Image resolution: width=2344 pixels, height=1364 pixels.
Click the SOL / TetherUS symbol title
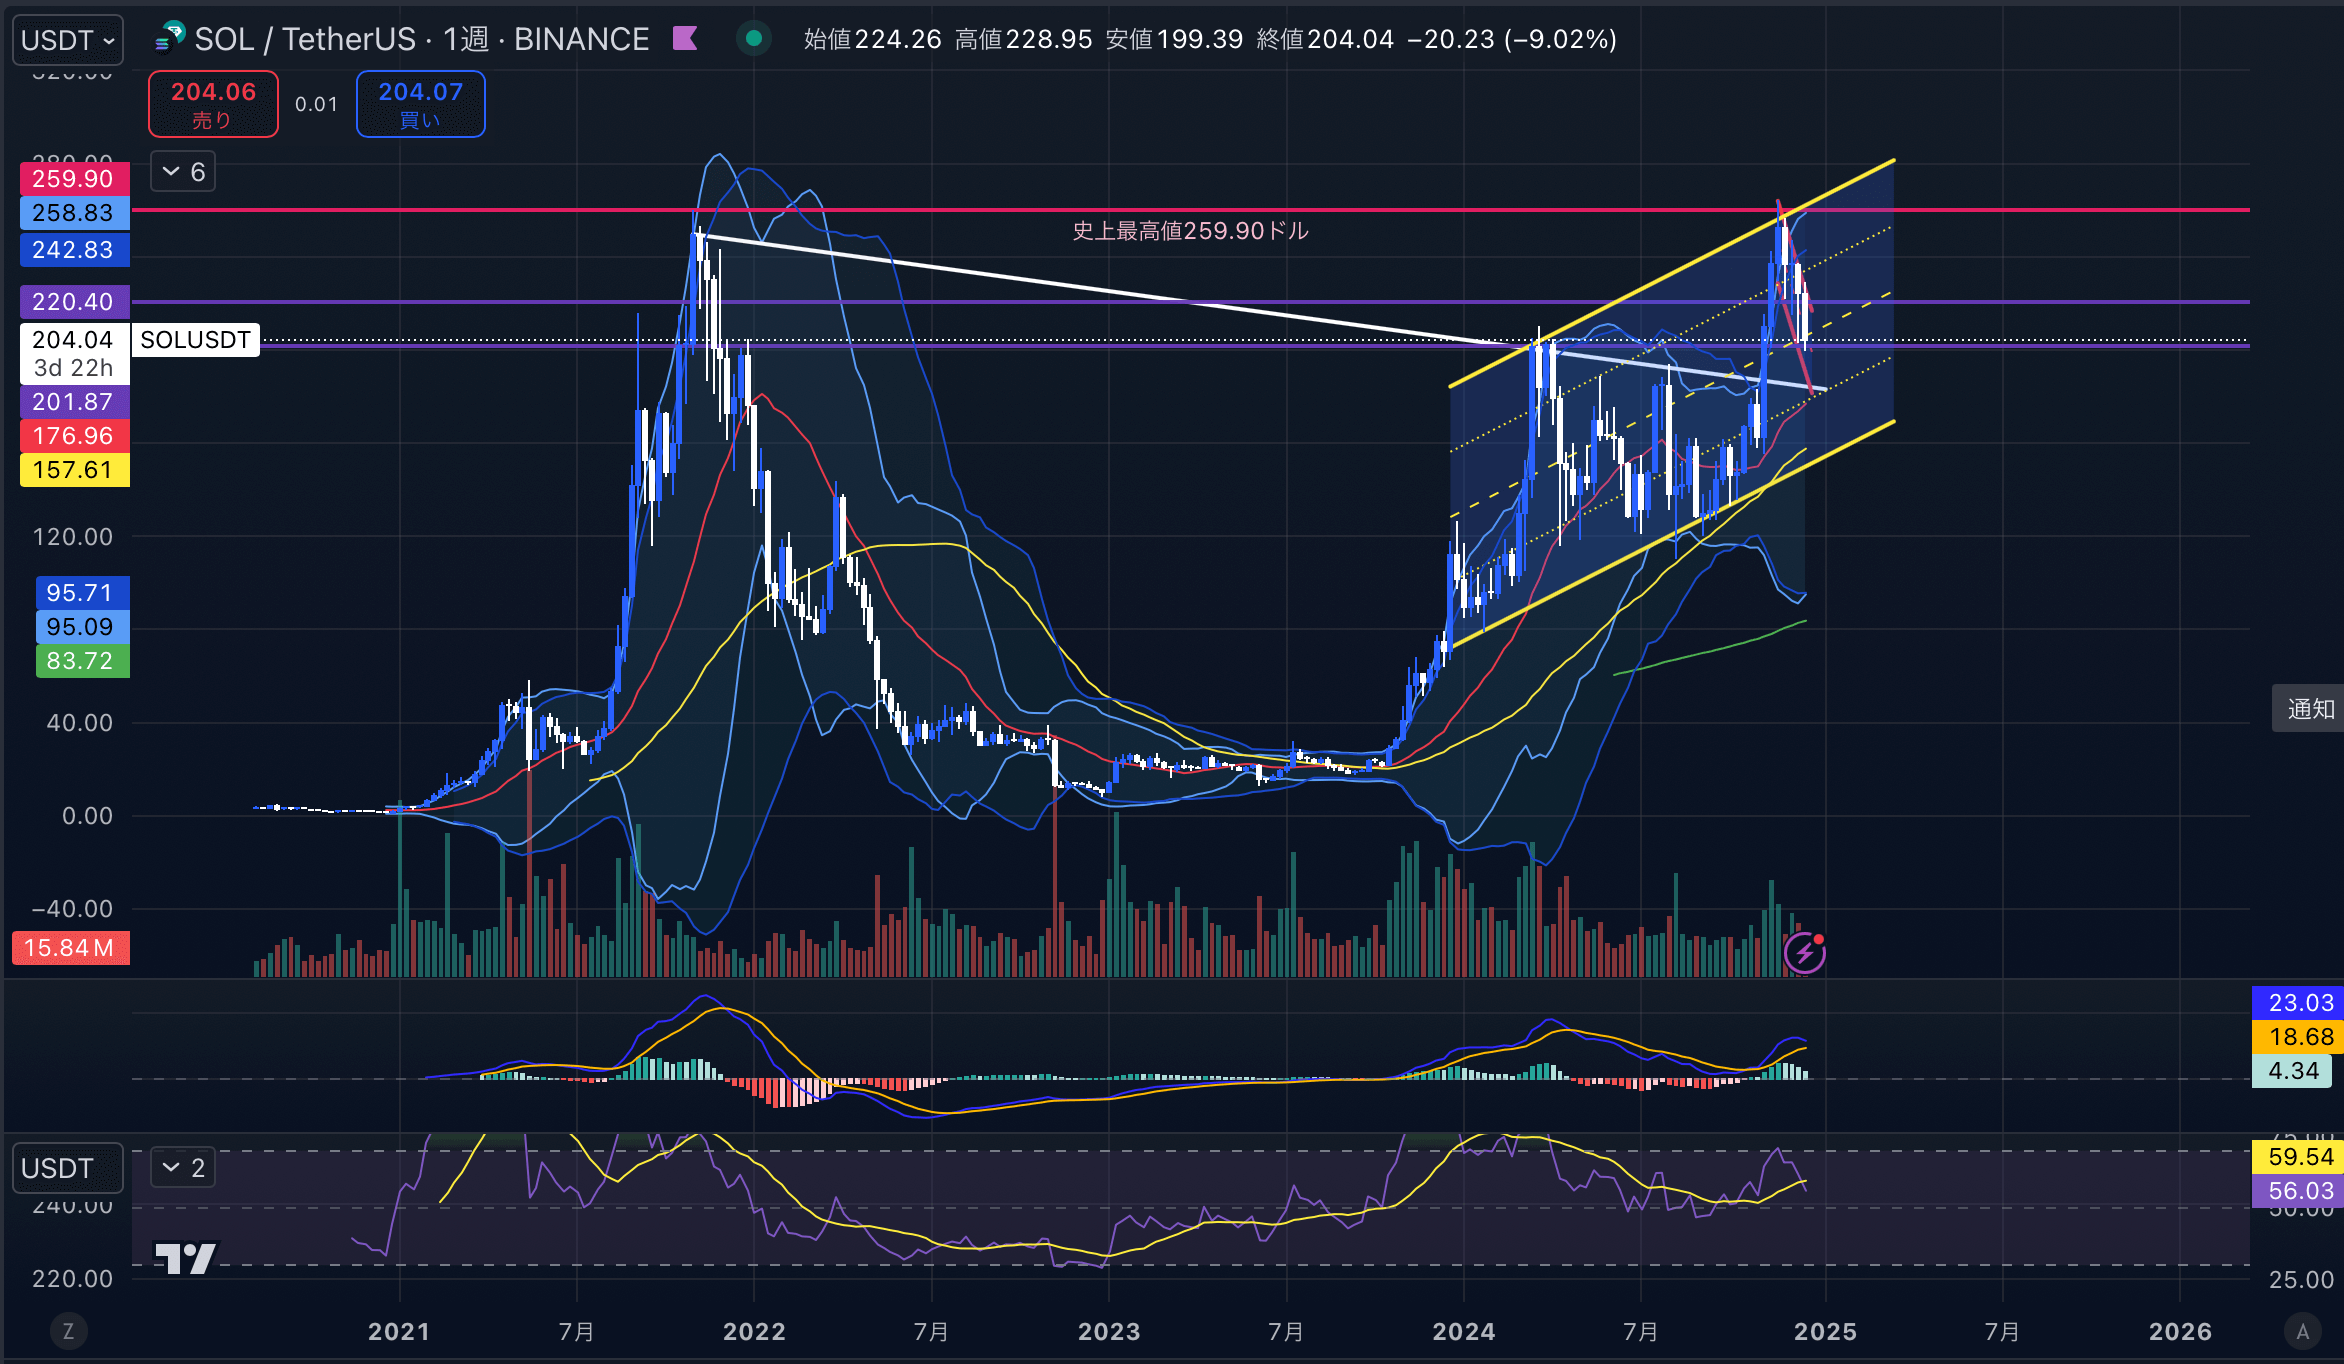[304, 39]
